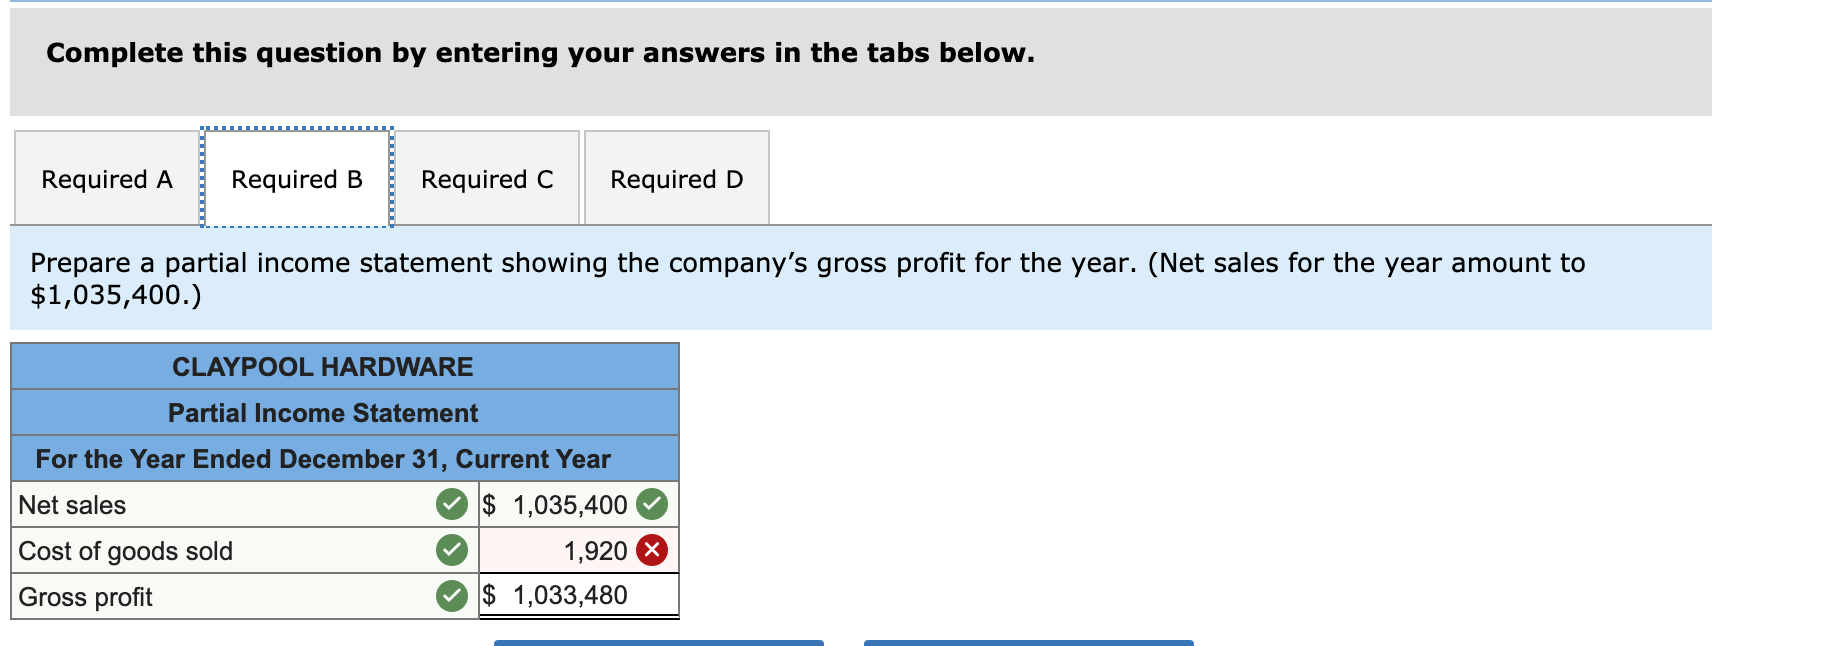Click the dollar sign beside Gross profit amount
1838x646 pixels.
(489, 594)
